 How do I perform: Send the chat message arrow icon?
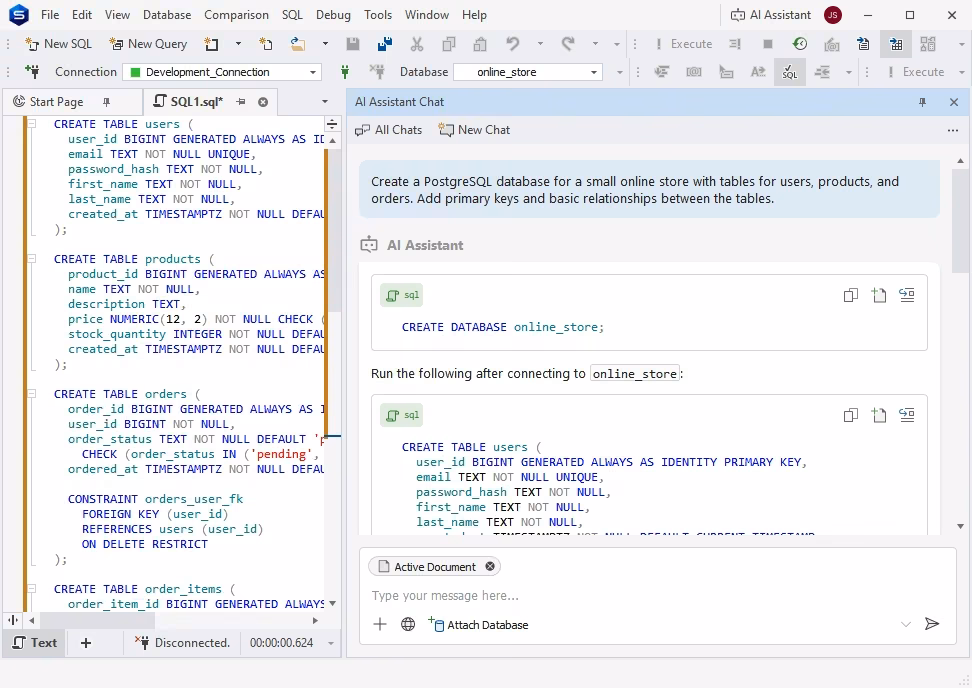coord(932,624)
